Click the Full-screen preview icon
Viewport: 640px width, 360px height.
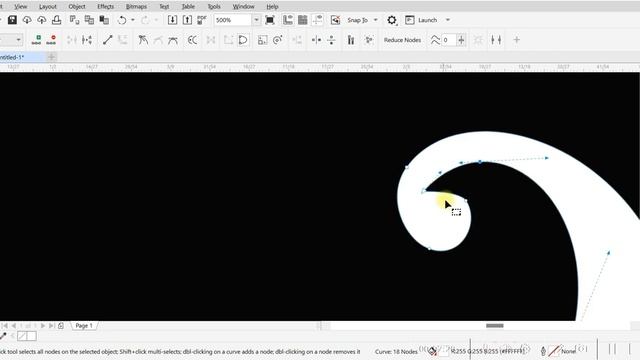point(270,20)
